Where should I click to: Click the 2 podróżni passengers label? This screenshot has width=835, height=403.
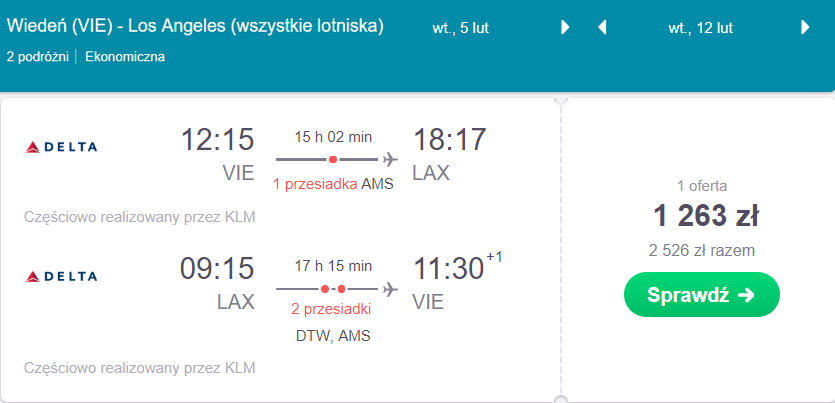pyautogui.click(x=38, y=57)
